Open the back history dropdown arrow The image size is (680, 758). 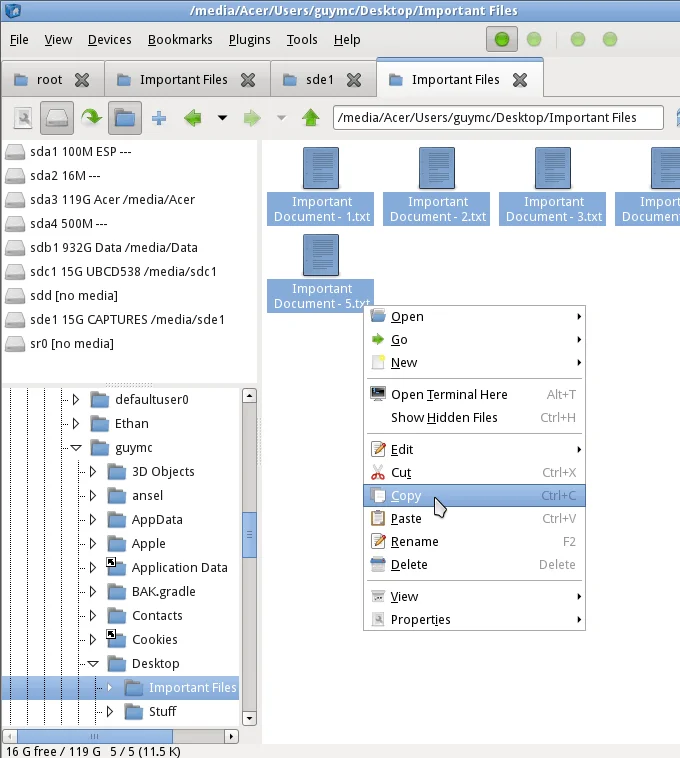coord(222,118)
